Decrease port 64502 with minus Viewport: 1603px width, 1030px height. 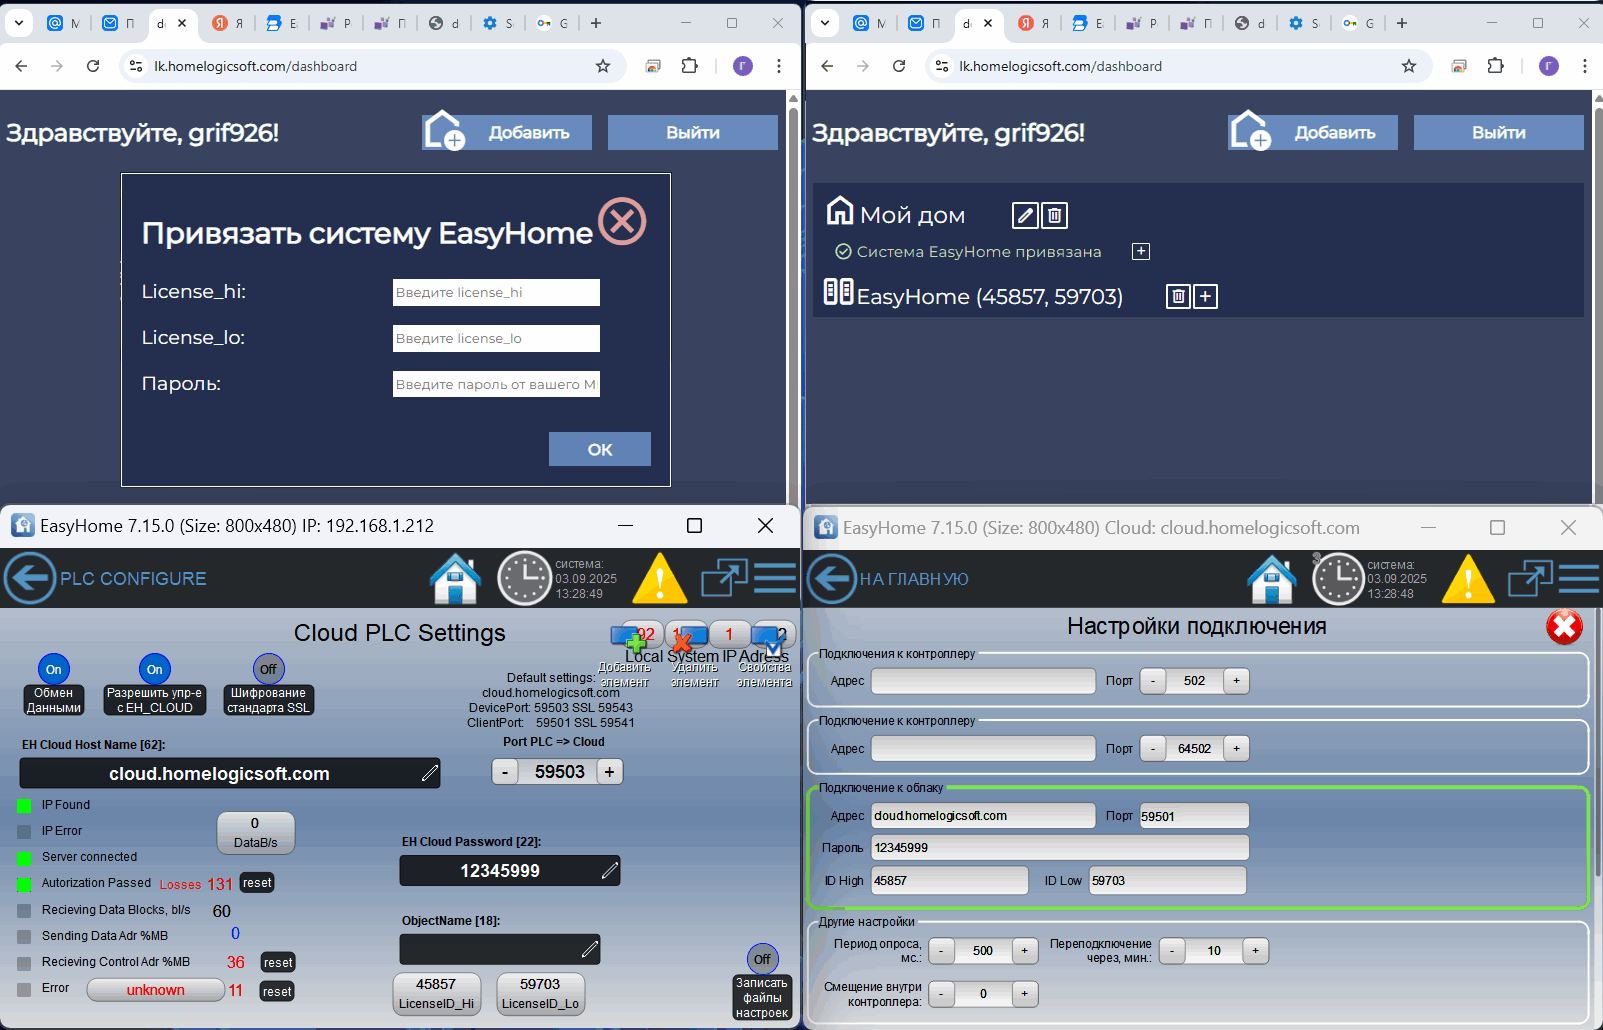(1153, 749)
